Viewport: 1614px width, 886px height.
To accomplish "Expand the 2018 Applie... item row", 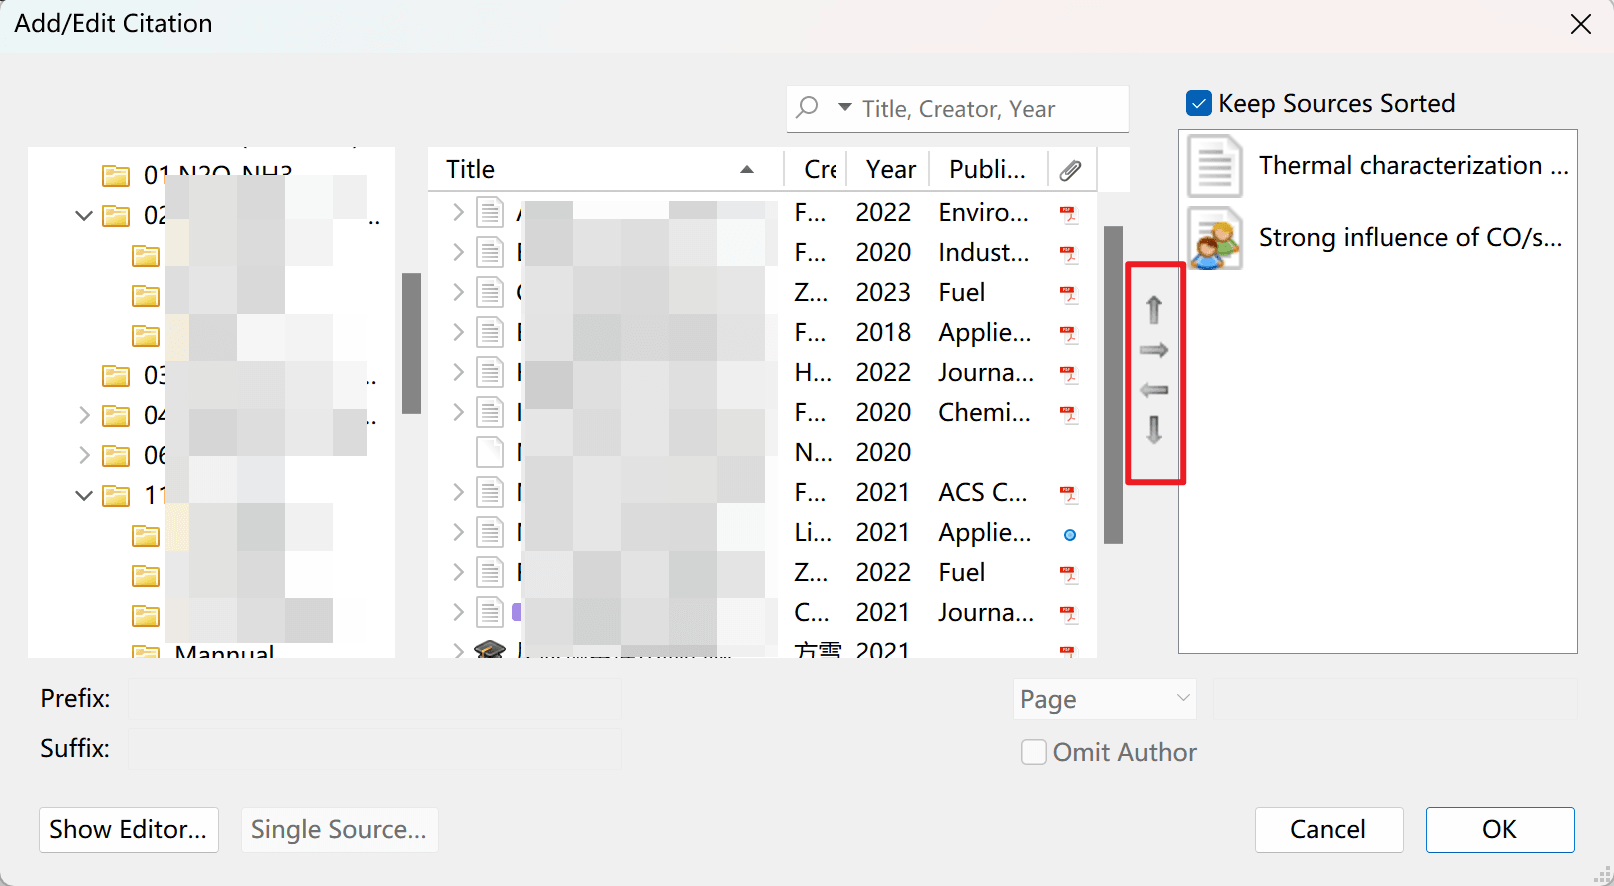I will [x=458, y=332].
